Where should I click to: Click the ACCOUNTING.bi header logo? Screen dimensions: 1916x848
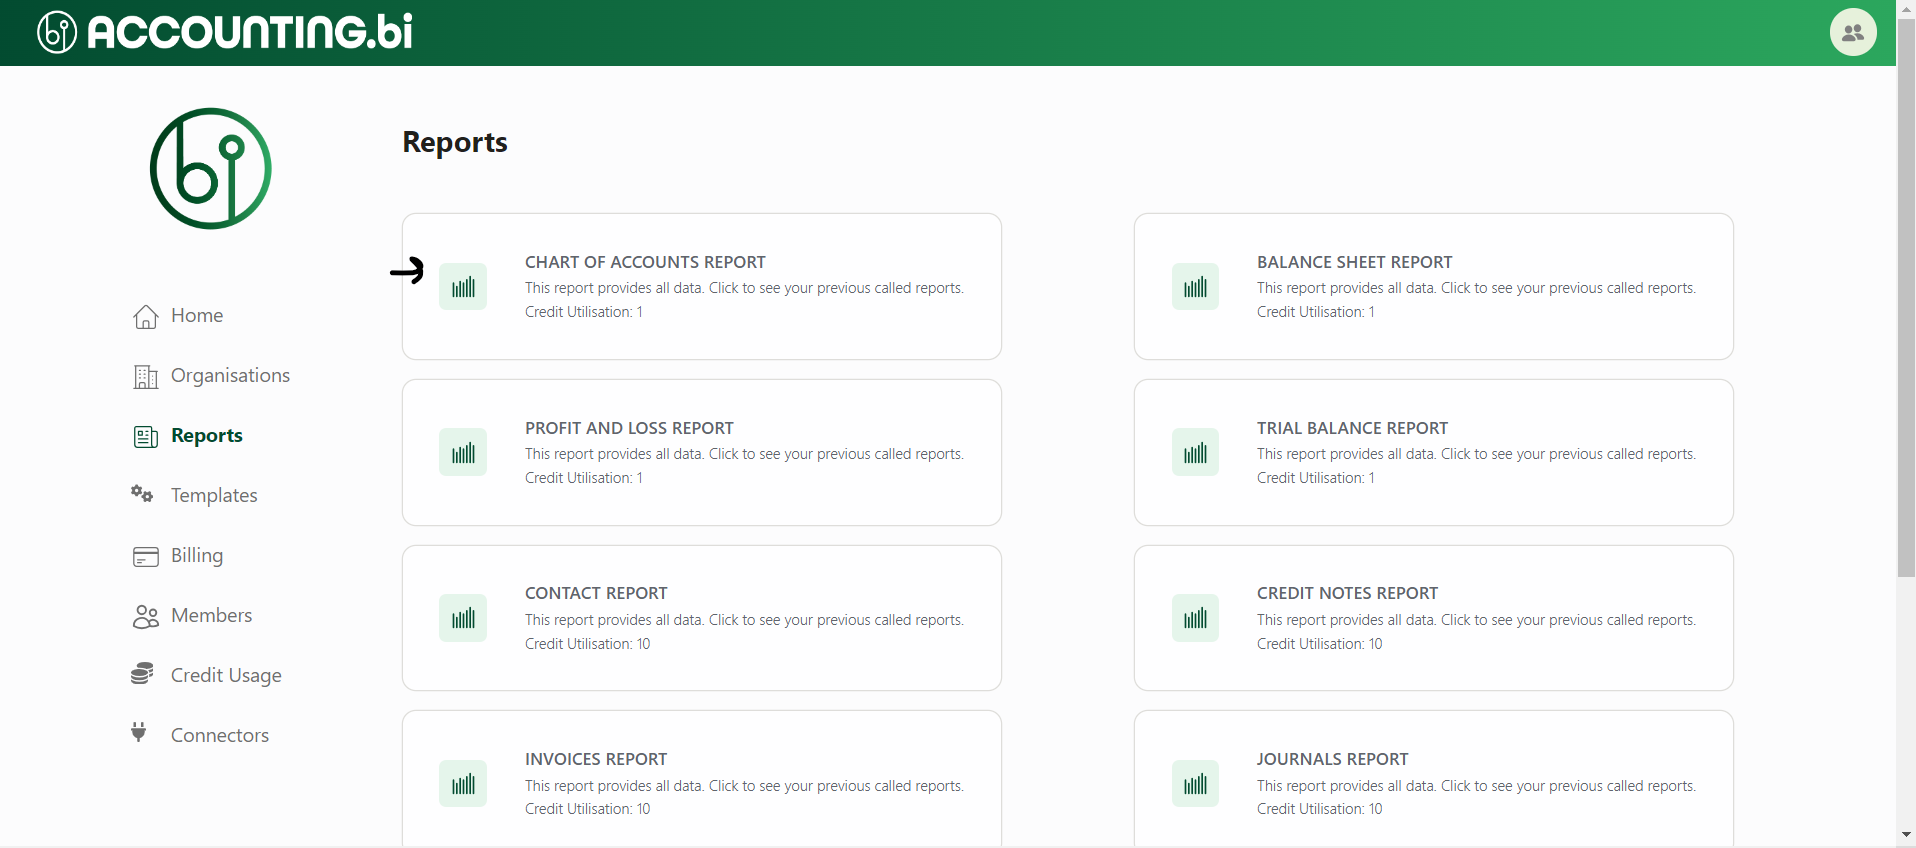click(x=225, y=32)
